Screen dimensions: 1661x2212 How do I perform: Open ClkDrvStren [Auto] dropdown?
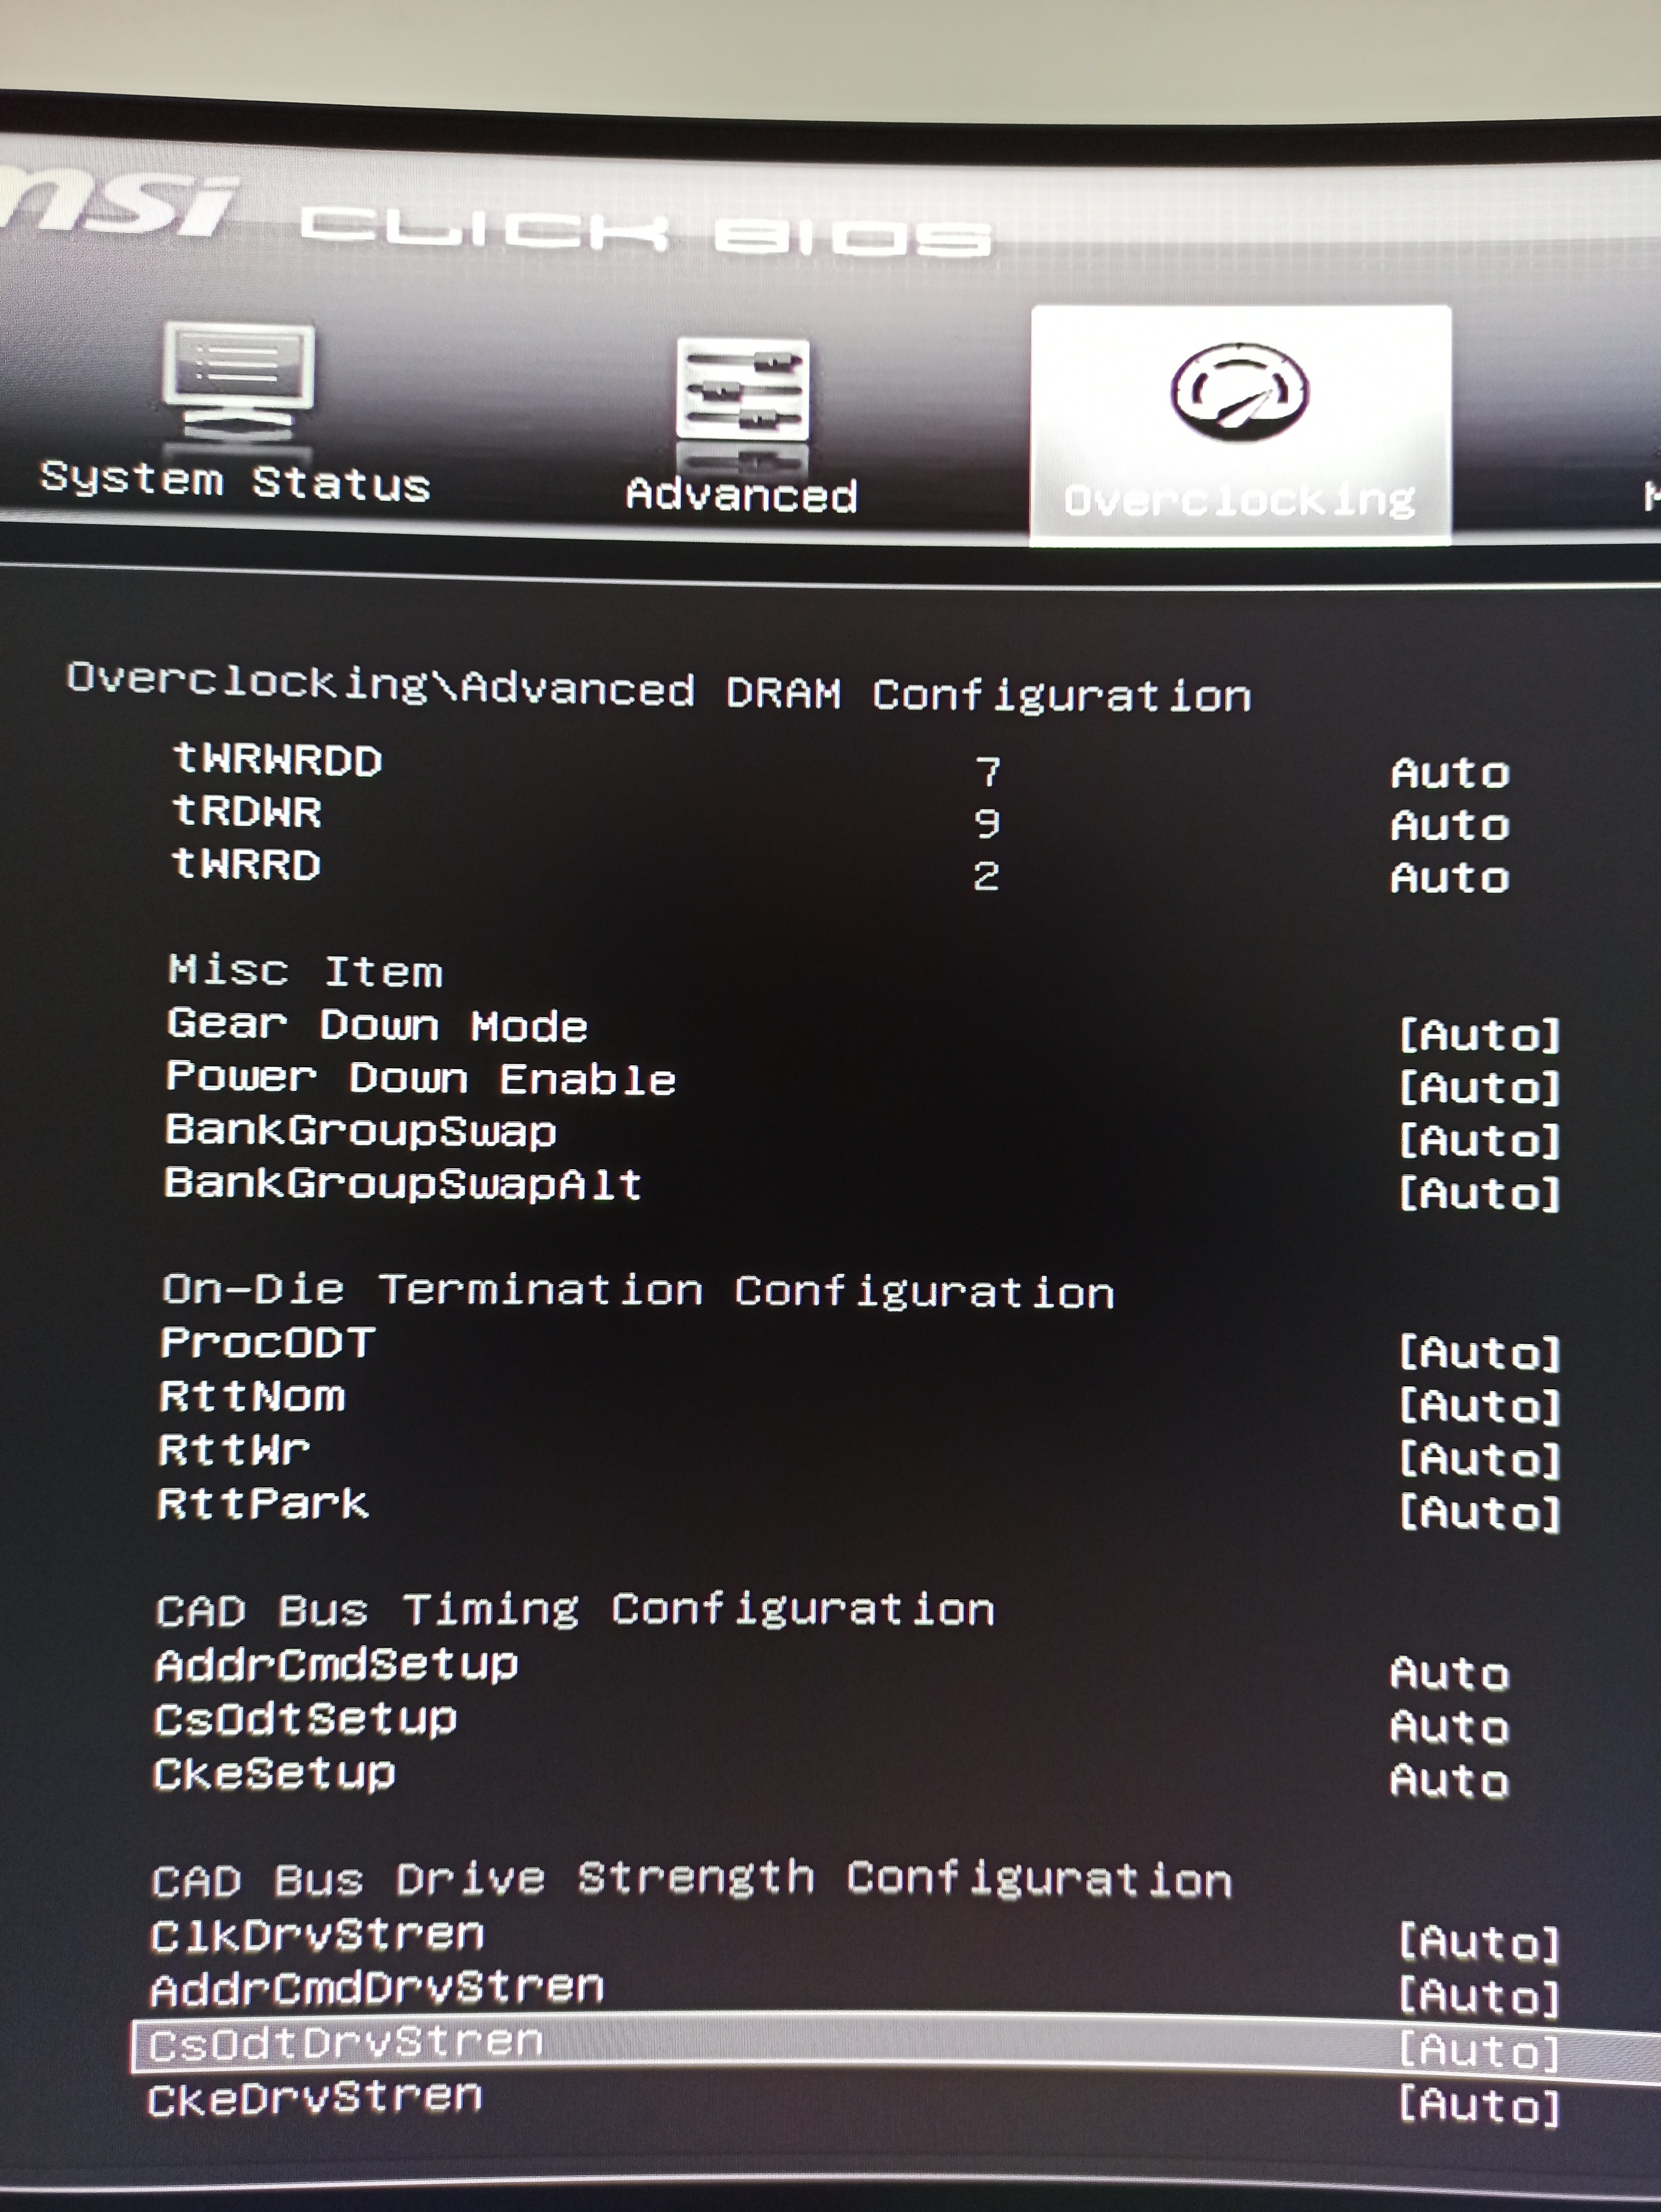point(1479,1943)
